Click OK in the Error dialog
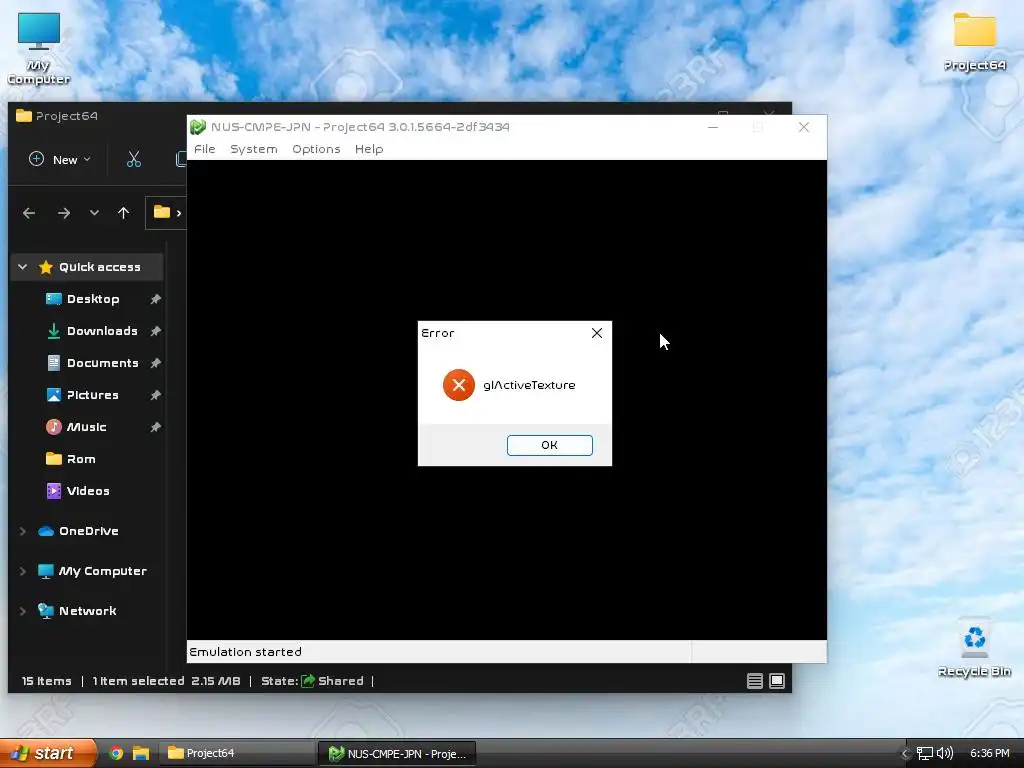The image size is (1024, 768). 549,445
